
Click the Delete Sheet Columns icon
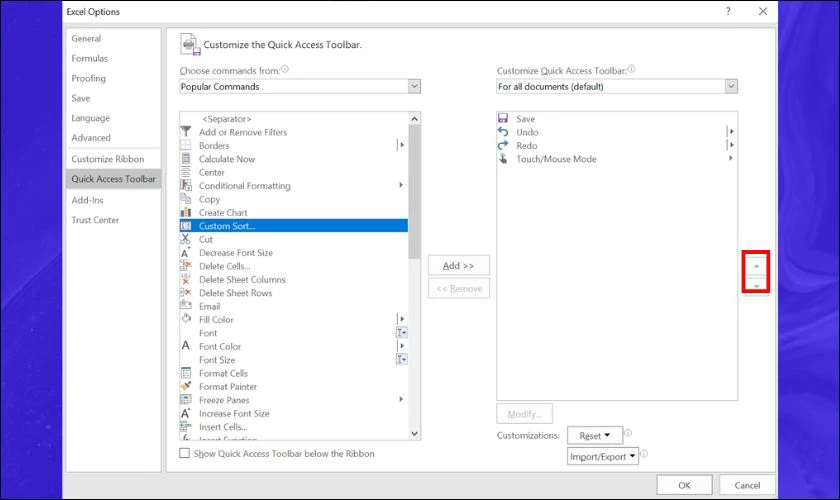click(186, 279)
